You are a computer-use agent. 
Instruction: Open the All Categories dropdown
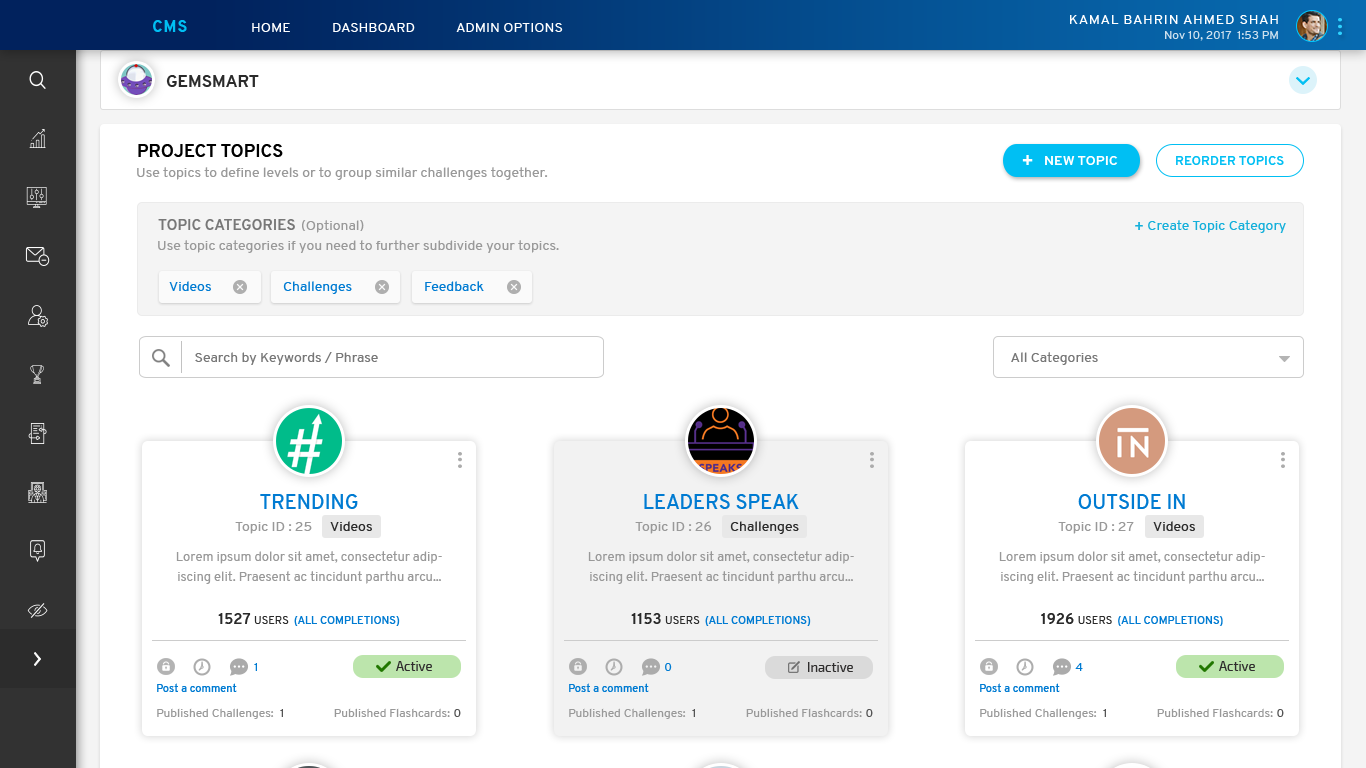[1147, 358]
